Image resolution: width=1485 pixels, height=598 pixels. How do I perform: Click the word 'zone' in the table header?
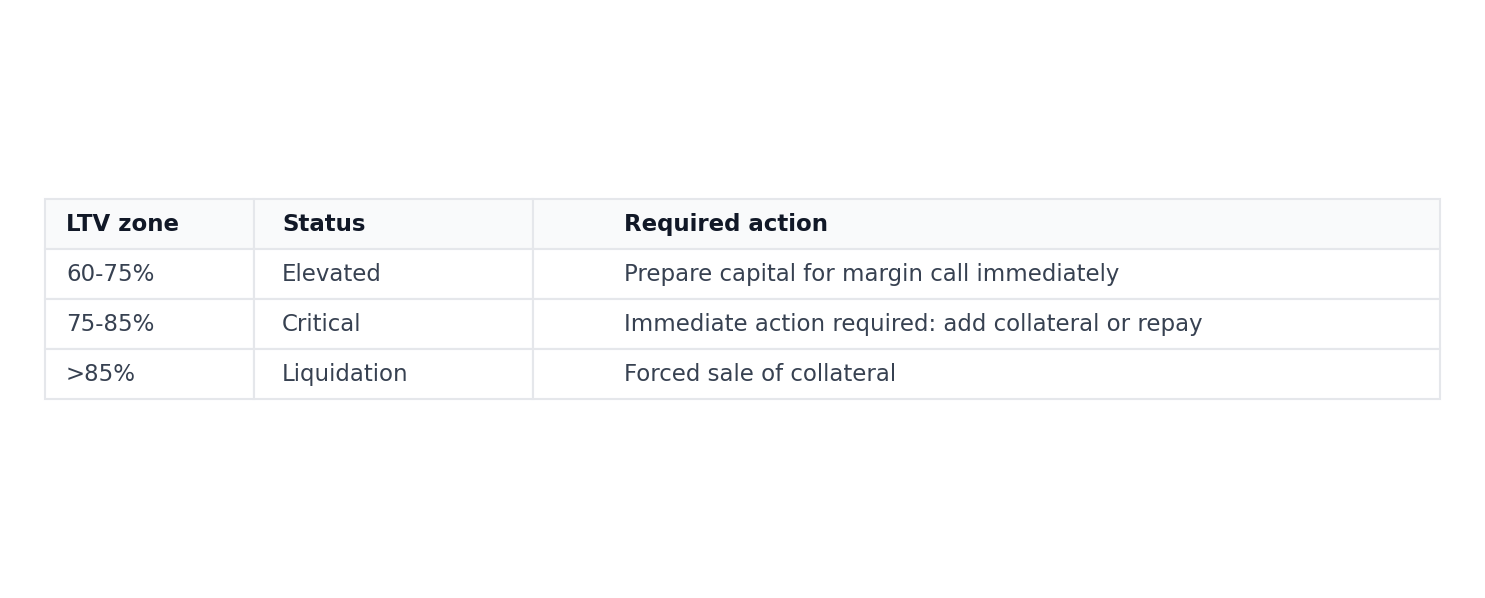coord(148,224)
